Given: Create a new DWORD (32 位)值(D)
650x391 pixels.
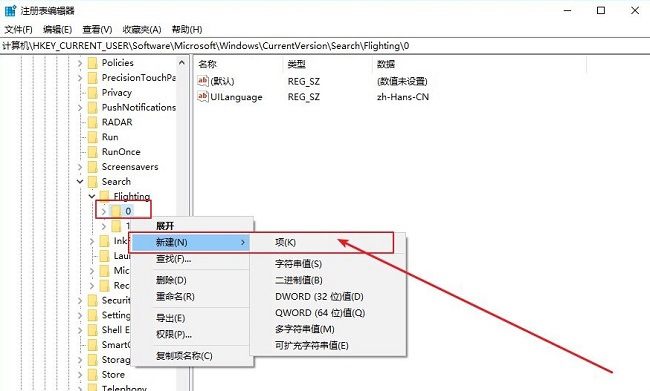Looking at the screenshot, I should coord(327,297).
